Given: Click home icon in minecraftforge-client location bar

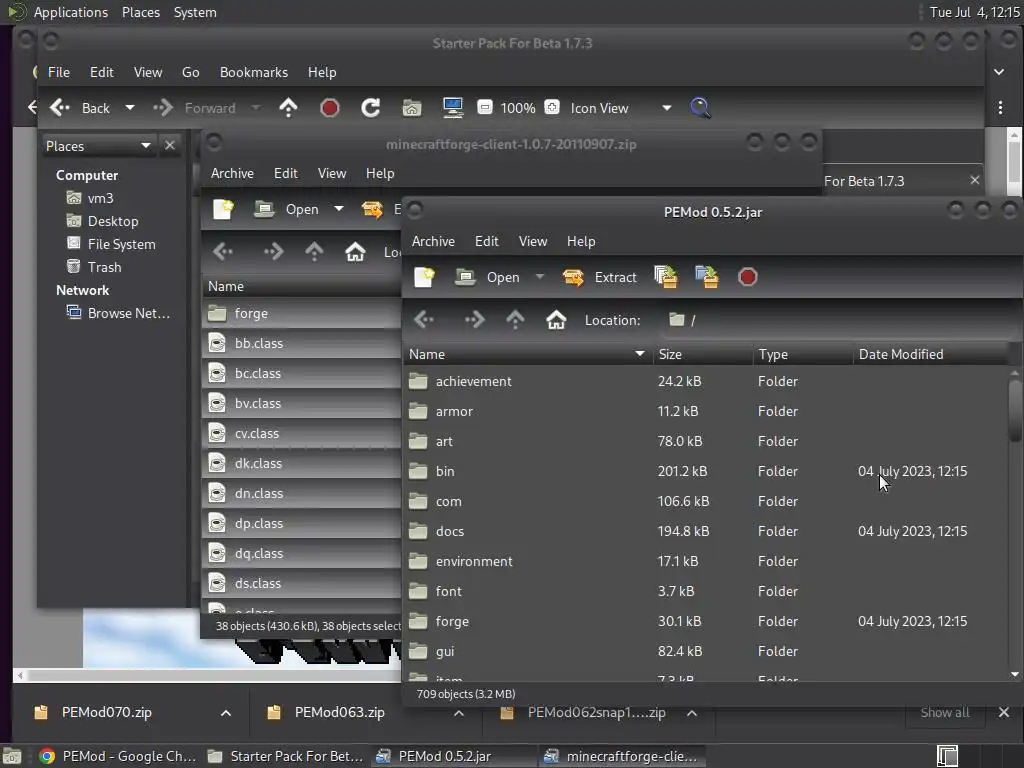Looking at the screenshot, I should tap(355, 251).
